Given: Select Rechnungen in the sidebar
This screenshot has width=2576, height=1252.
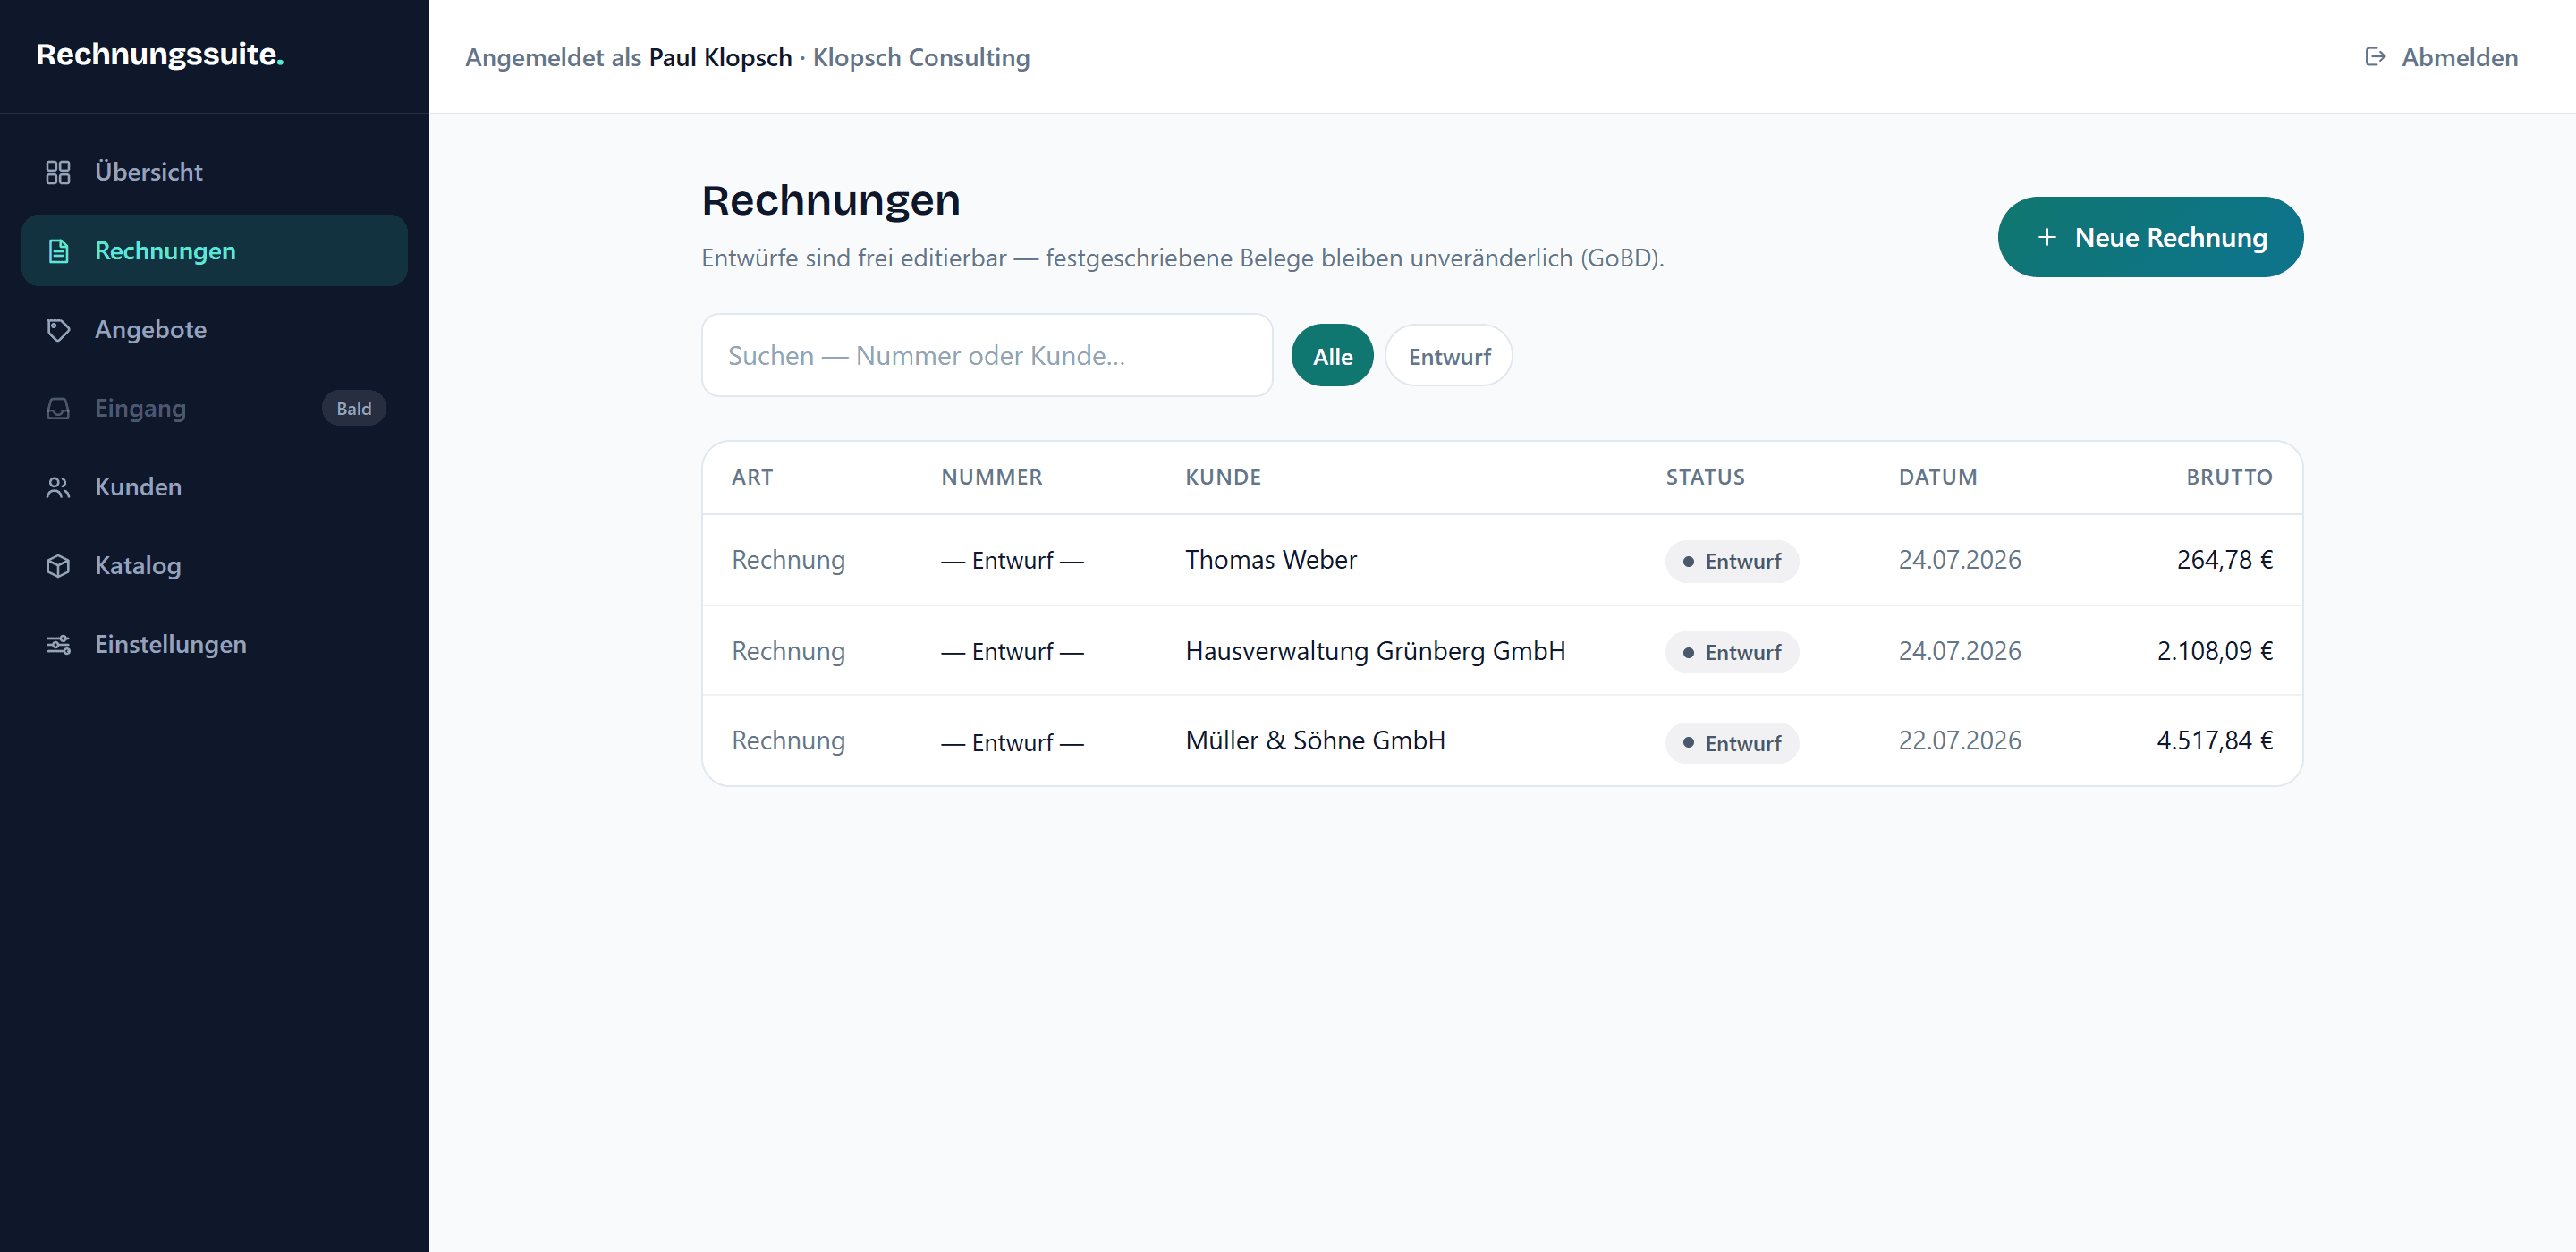Looking at the screenshot, I should coord(214,251).
